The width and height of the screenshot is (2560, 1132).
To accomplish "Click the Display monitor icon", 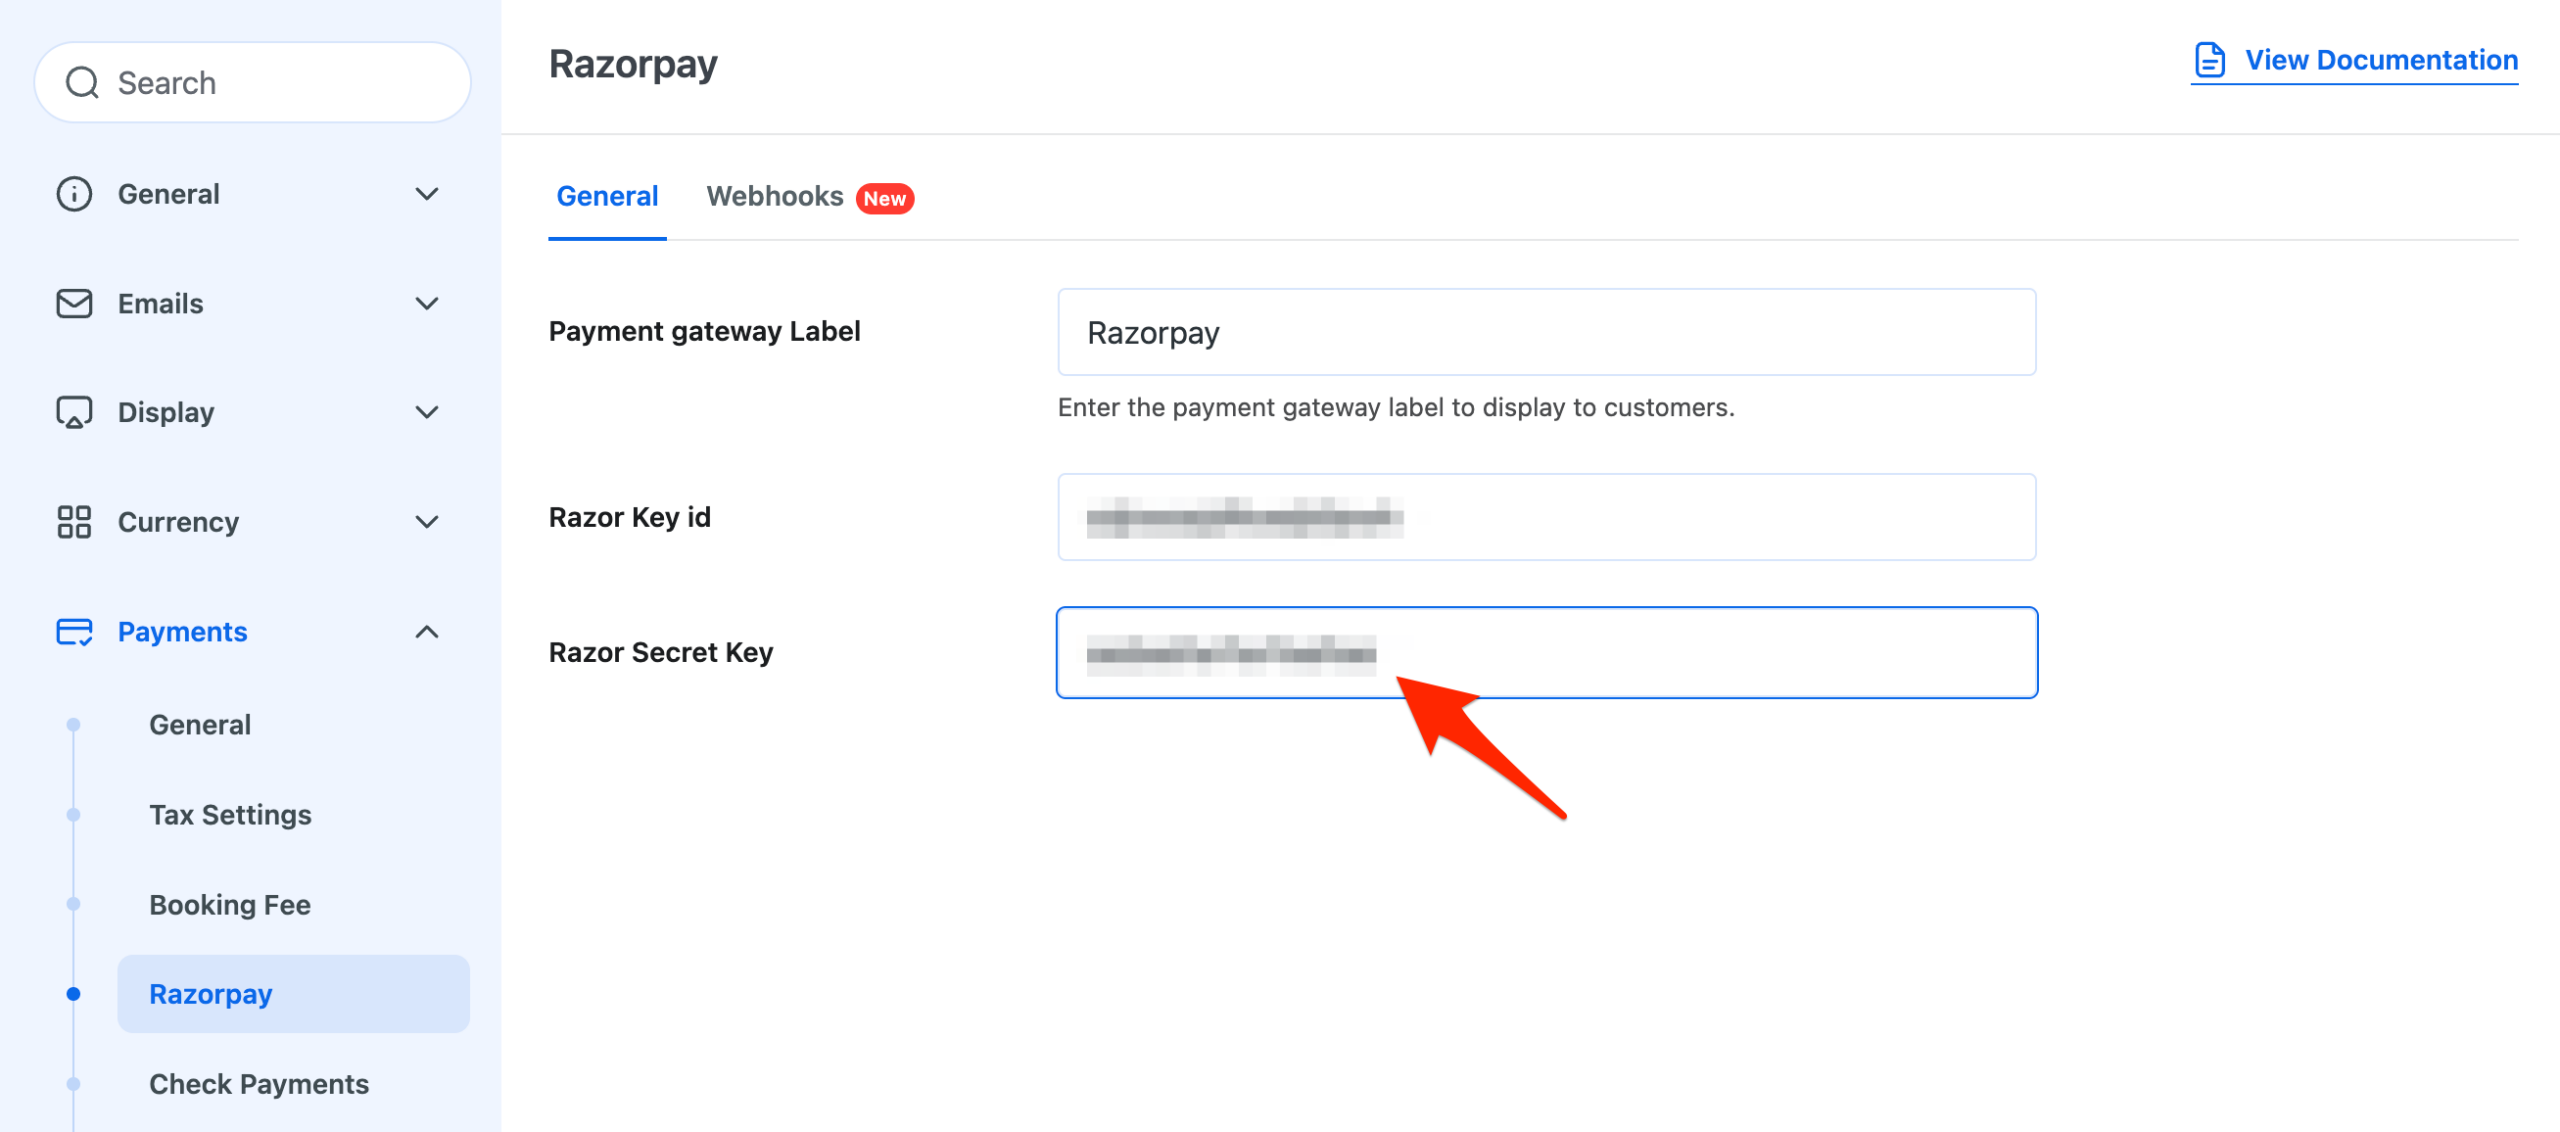I will click(74, 412).
